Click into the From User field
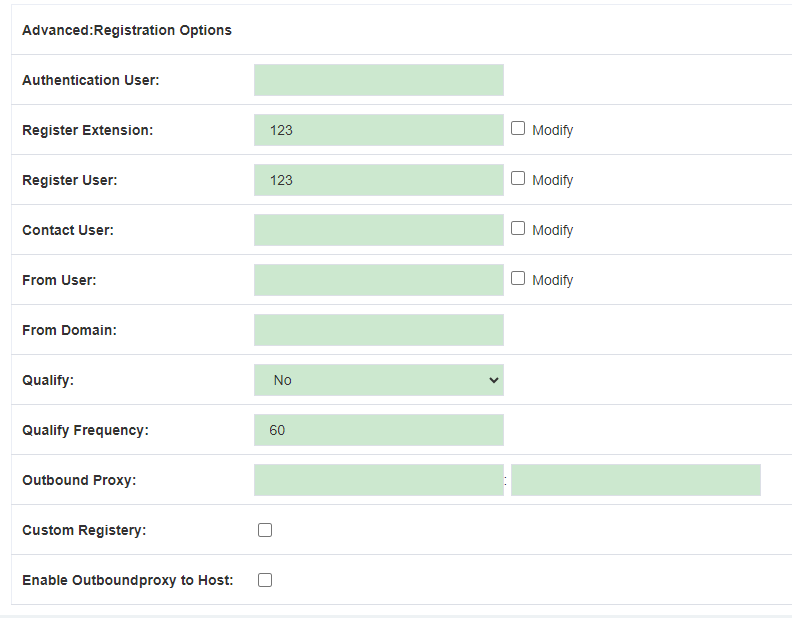792x618 pixels. [x=379, y=280]
